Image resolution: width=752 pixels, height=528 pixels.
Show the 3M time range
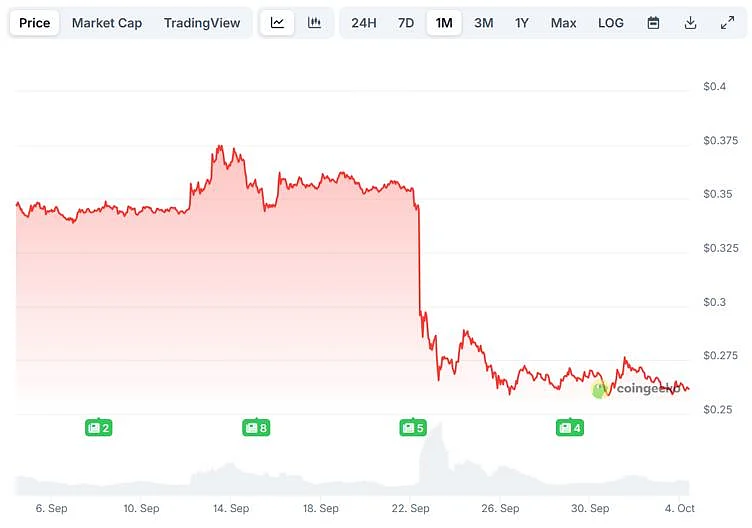[x=484, y=23]
